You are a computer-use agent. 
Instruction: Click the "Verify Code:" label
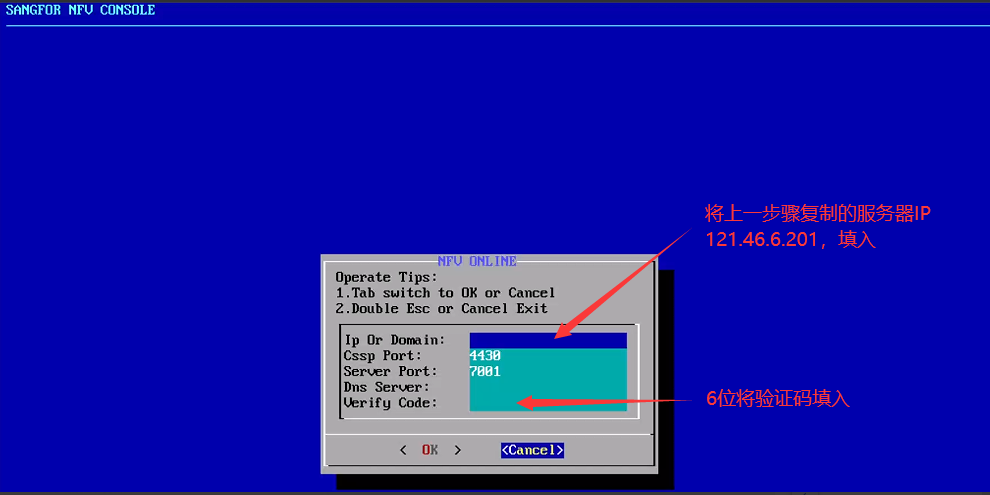click(x=390, y=403)
